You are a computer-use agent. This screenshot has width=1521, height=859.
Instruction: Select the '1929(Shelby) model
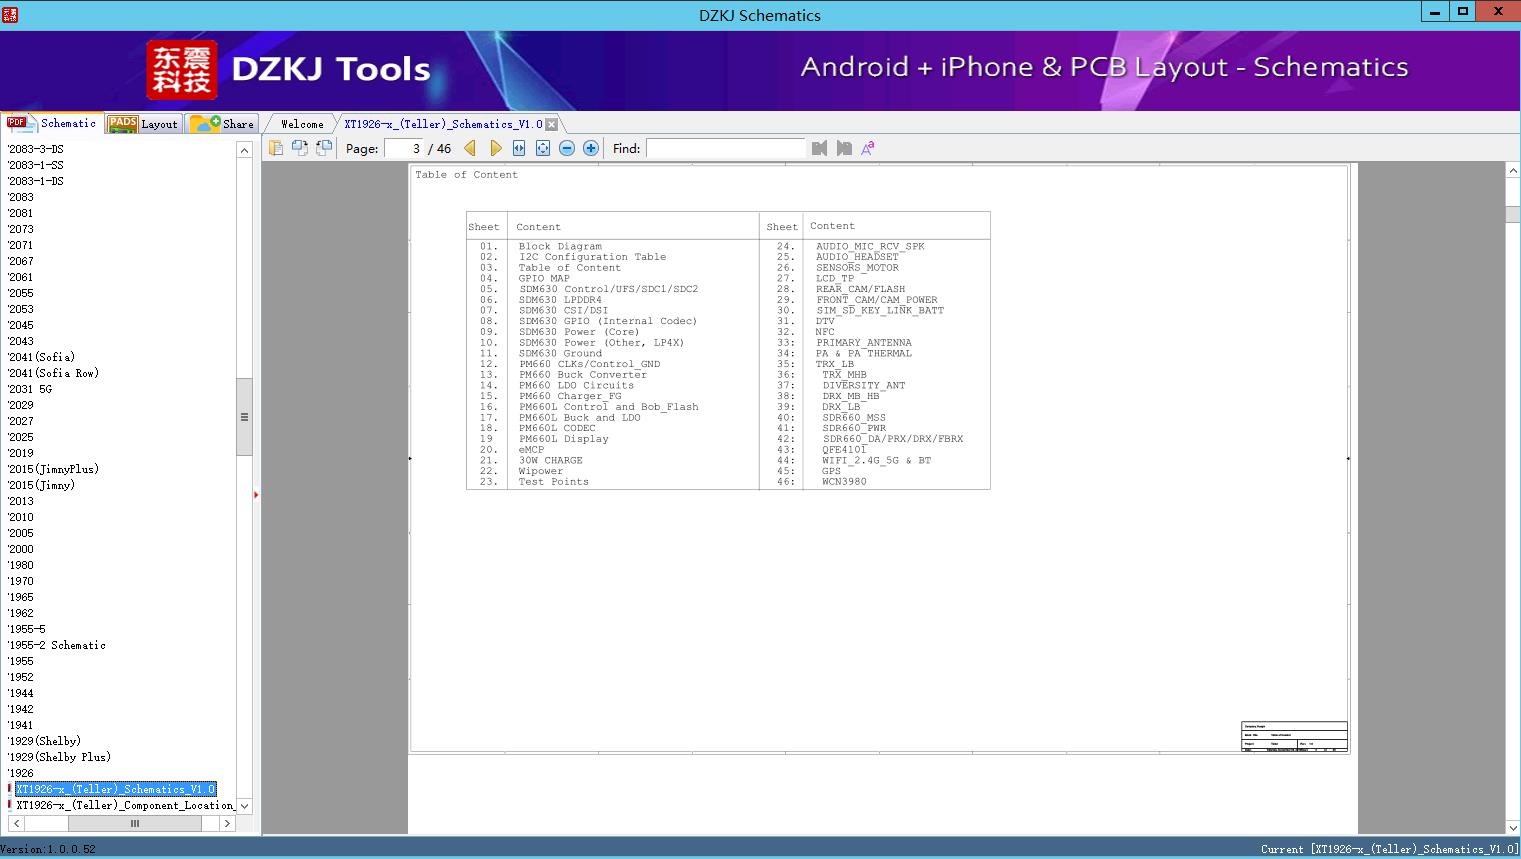[x=44, y=741]
